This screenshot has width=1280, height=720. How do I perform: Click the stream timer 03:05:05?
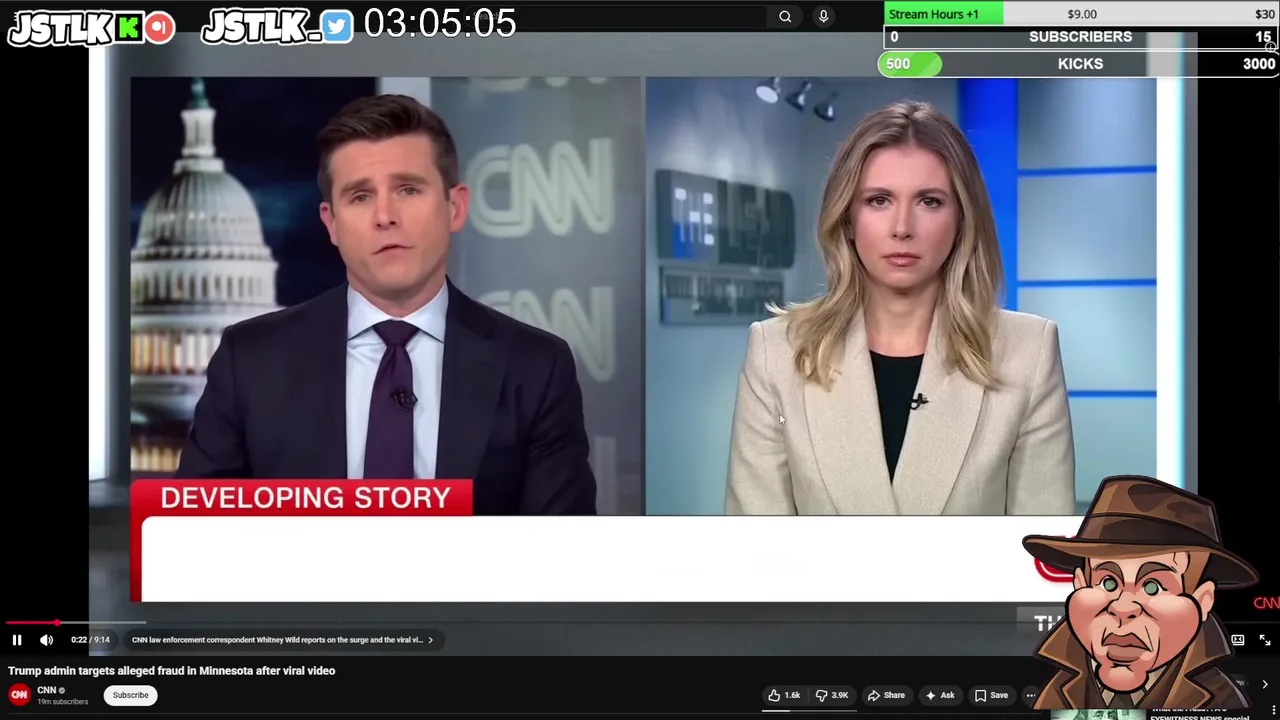tap(440, 23)
